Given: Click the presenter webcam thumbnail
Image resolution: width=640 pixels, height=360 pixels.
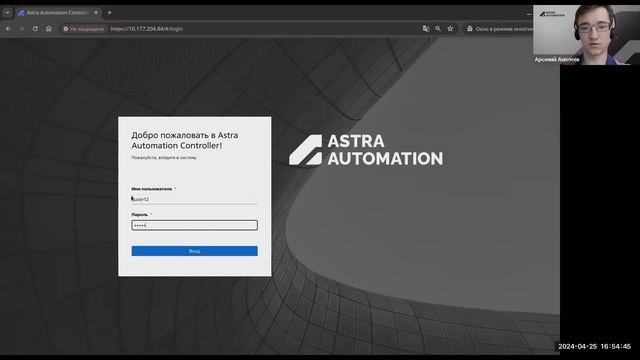Looking at the screenshot, I should [x=587, y=35].
